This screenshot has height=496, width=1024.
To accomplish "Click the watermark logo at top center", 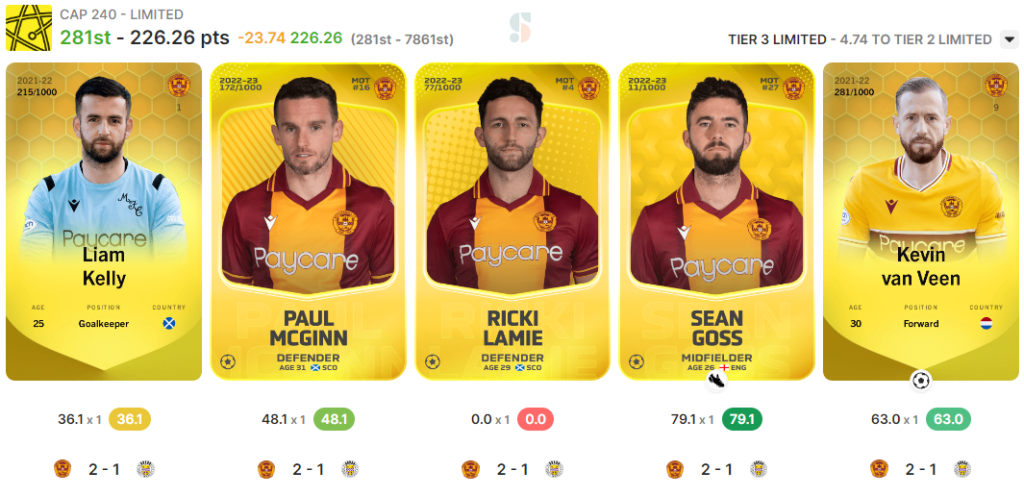I will (520, 28).
